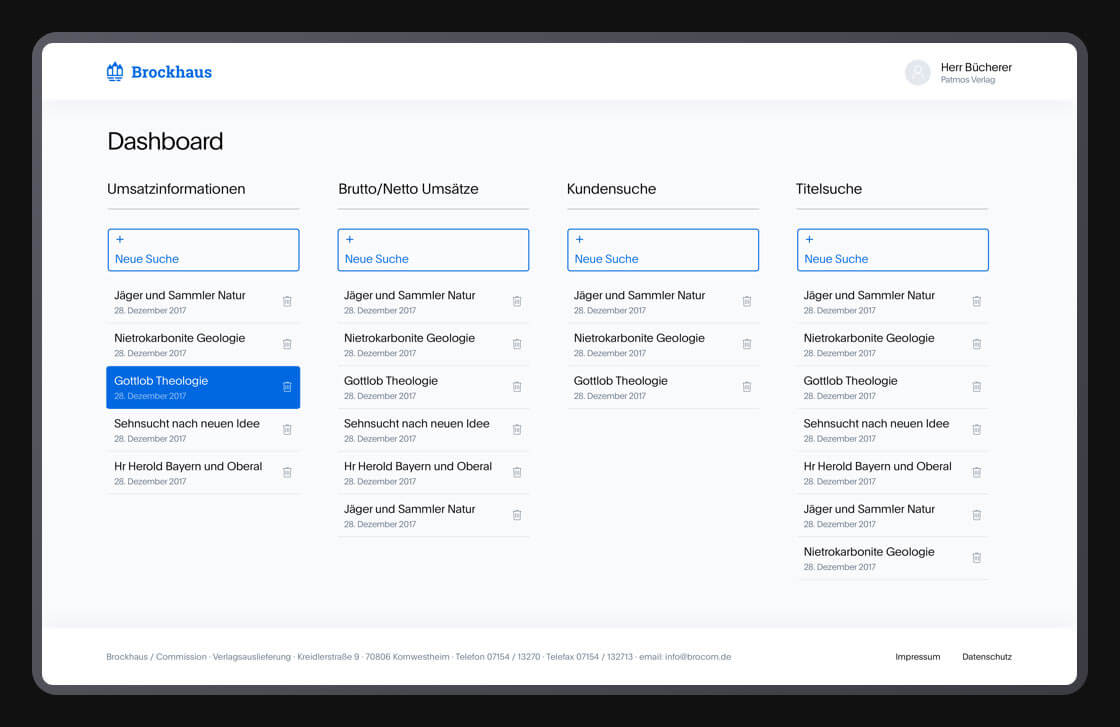Image resolution: width=1120 pixels, height=727 pixels.
Task: Create Neue Suche under Kundensuche
Action: [x=662, y=250]
